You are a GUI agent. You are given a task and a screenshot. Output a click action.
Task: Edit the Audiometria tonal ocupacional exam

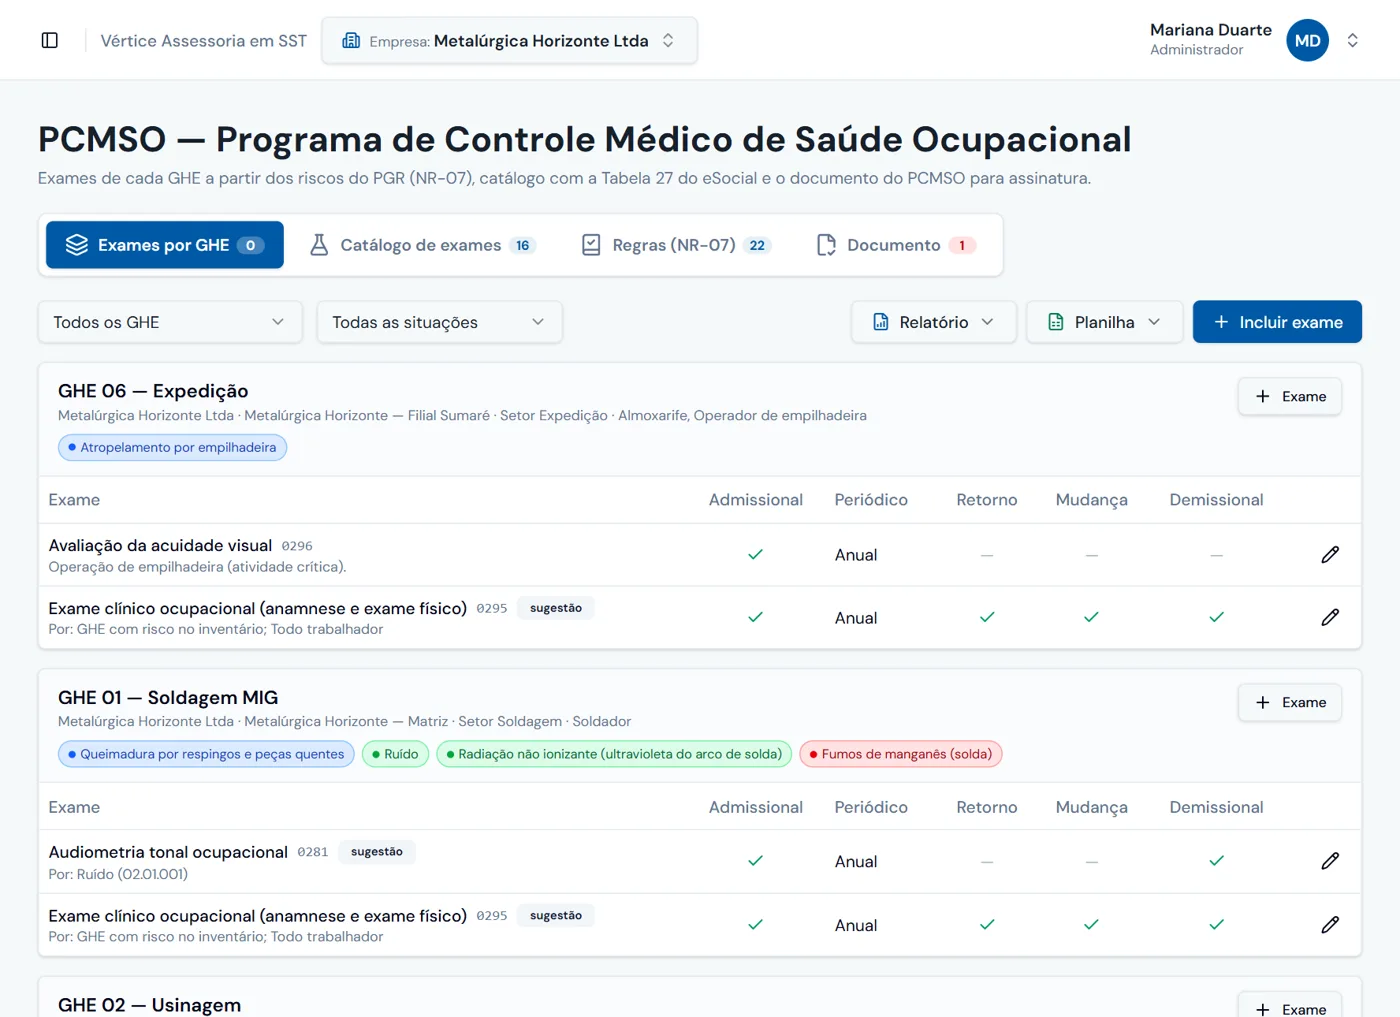pyautogui.click(x=1330, y=861)
